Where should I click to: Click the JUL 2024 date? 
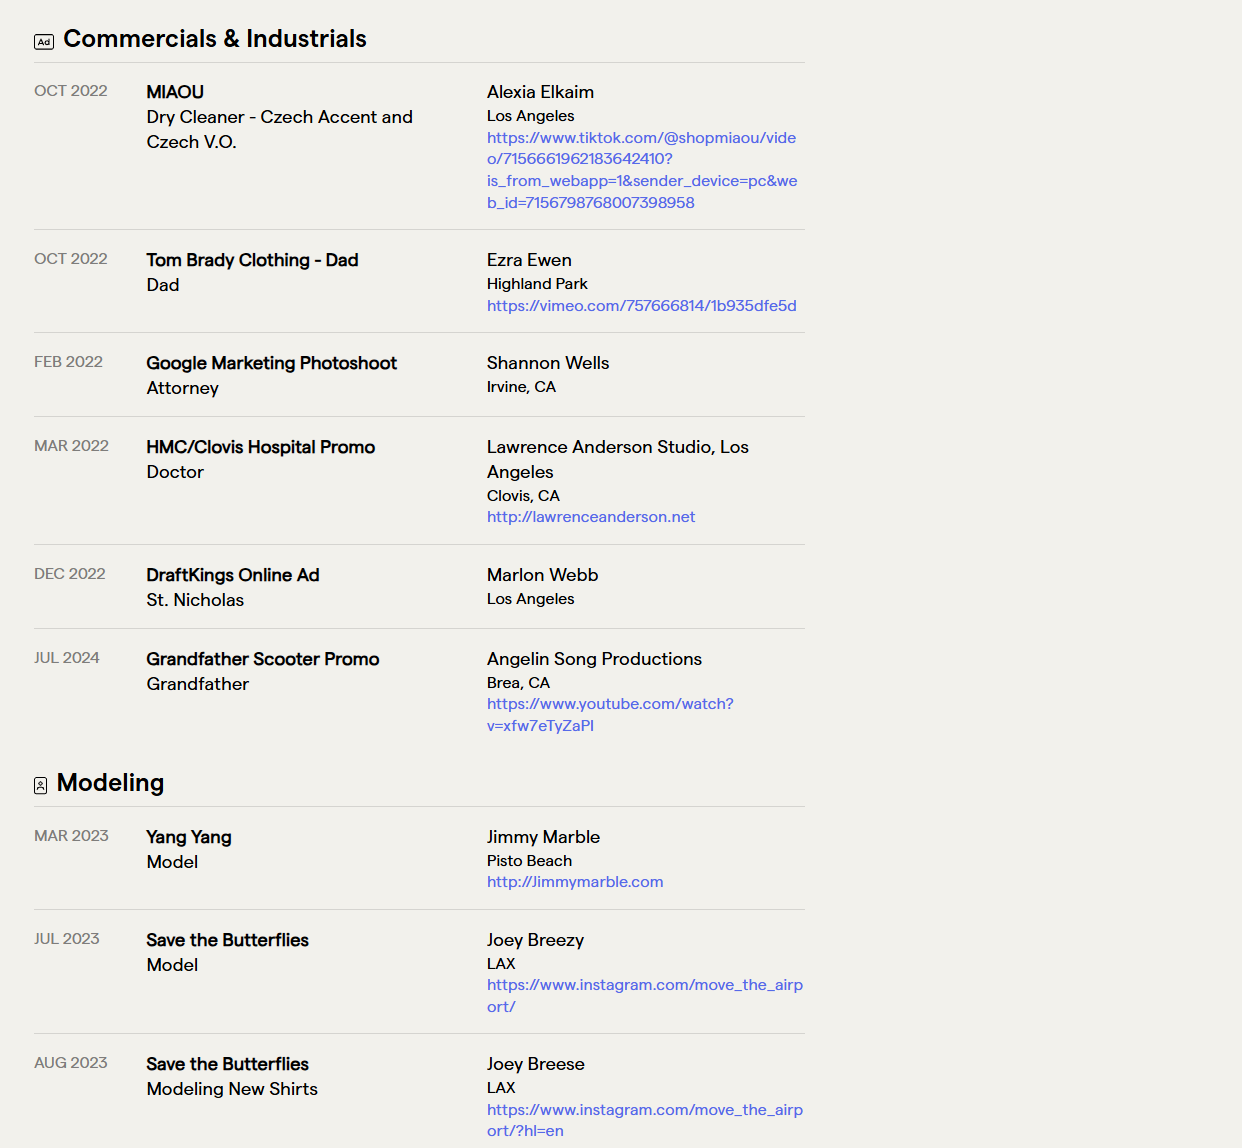click(x=67, y=658)
